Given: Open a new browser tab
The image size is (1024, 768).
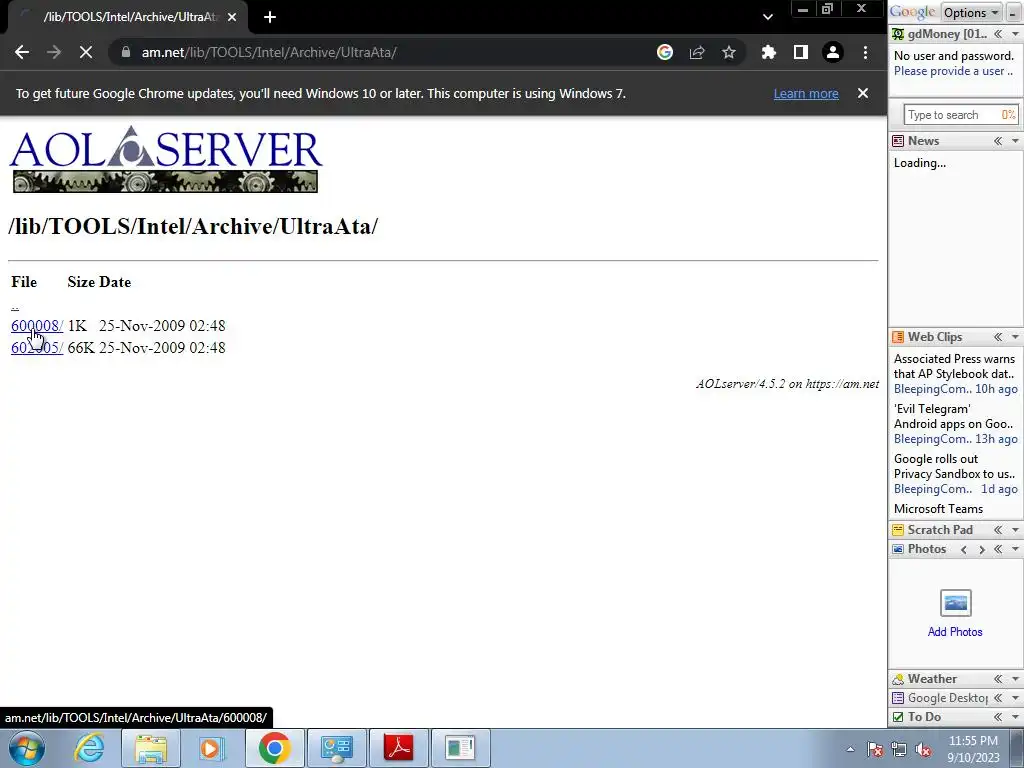Looking at the screenshot, I should point(270,17).
